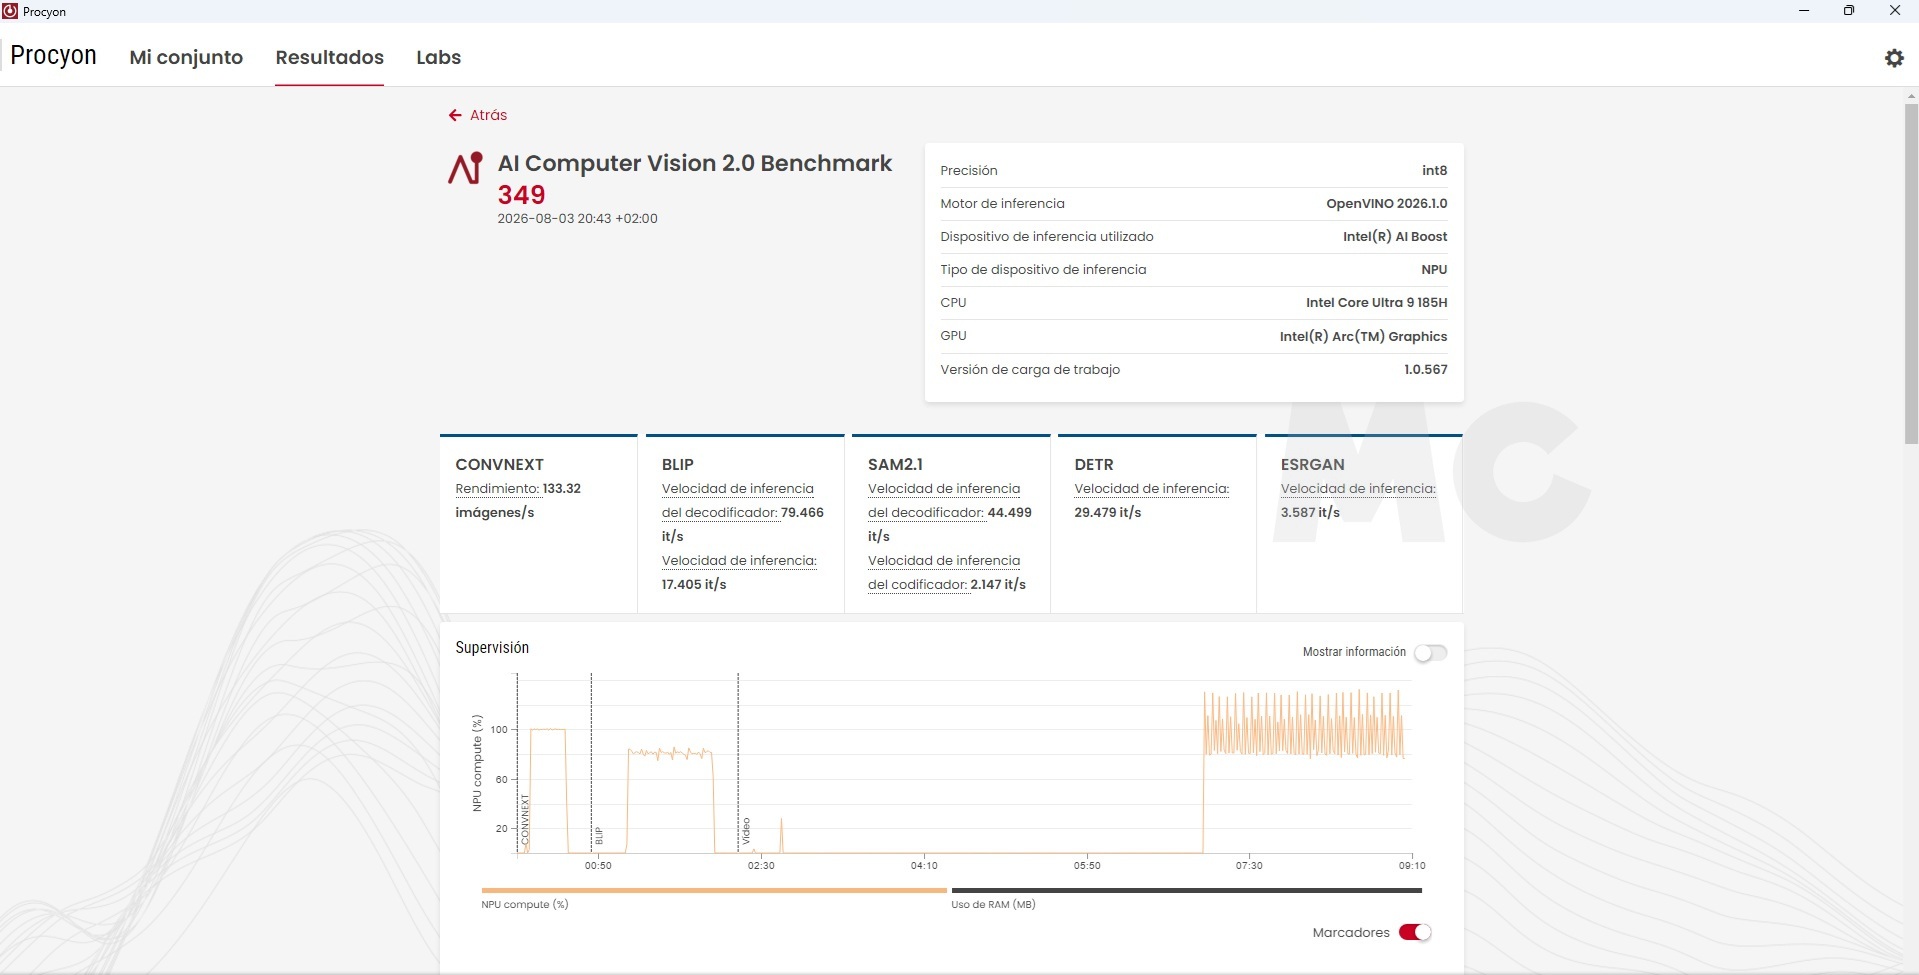Click the AI benchmark logo icon
The height and width of the screenshot is (975, 1919).
[x=465, y=168]
